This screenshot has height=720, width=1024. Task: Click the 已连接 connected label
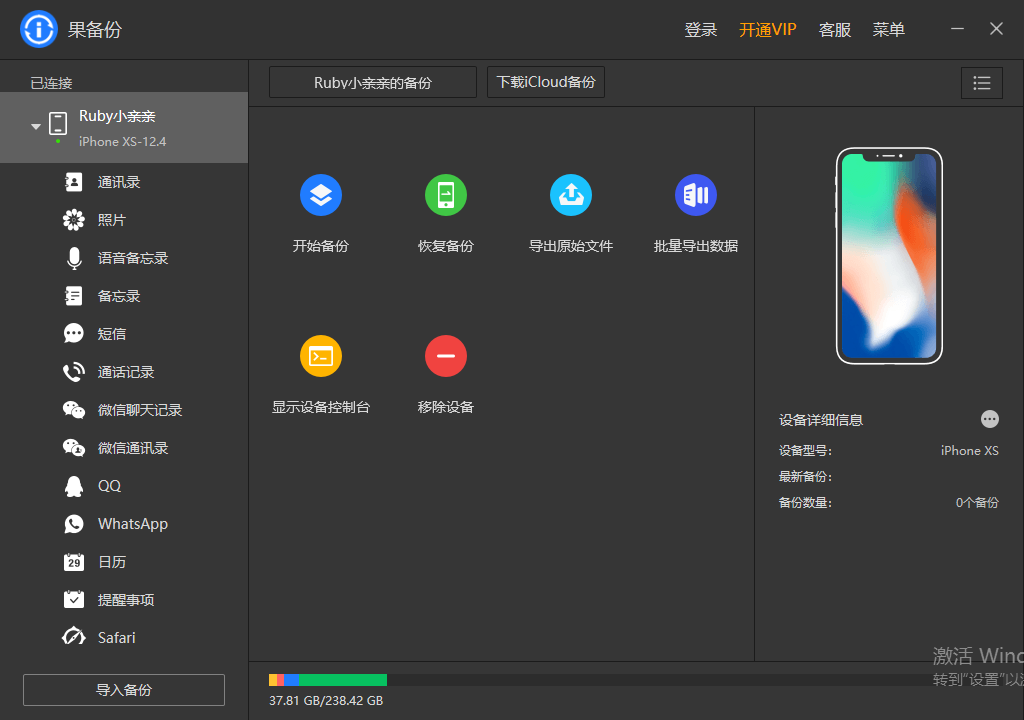click(x=52, y=83)
